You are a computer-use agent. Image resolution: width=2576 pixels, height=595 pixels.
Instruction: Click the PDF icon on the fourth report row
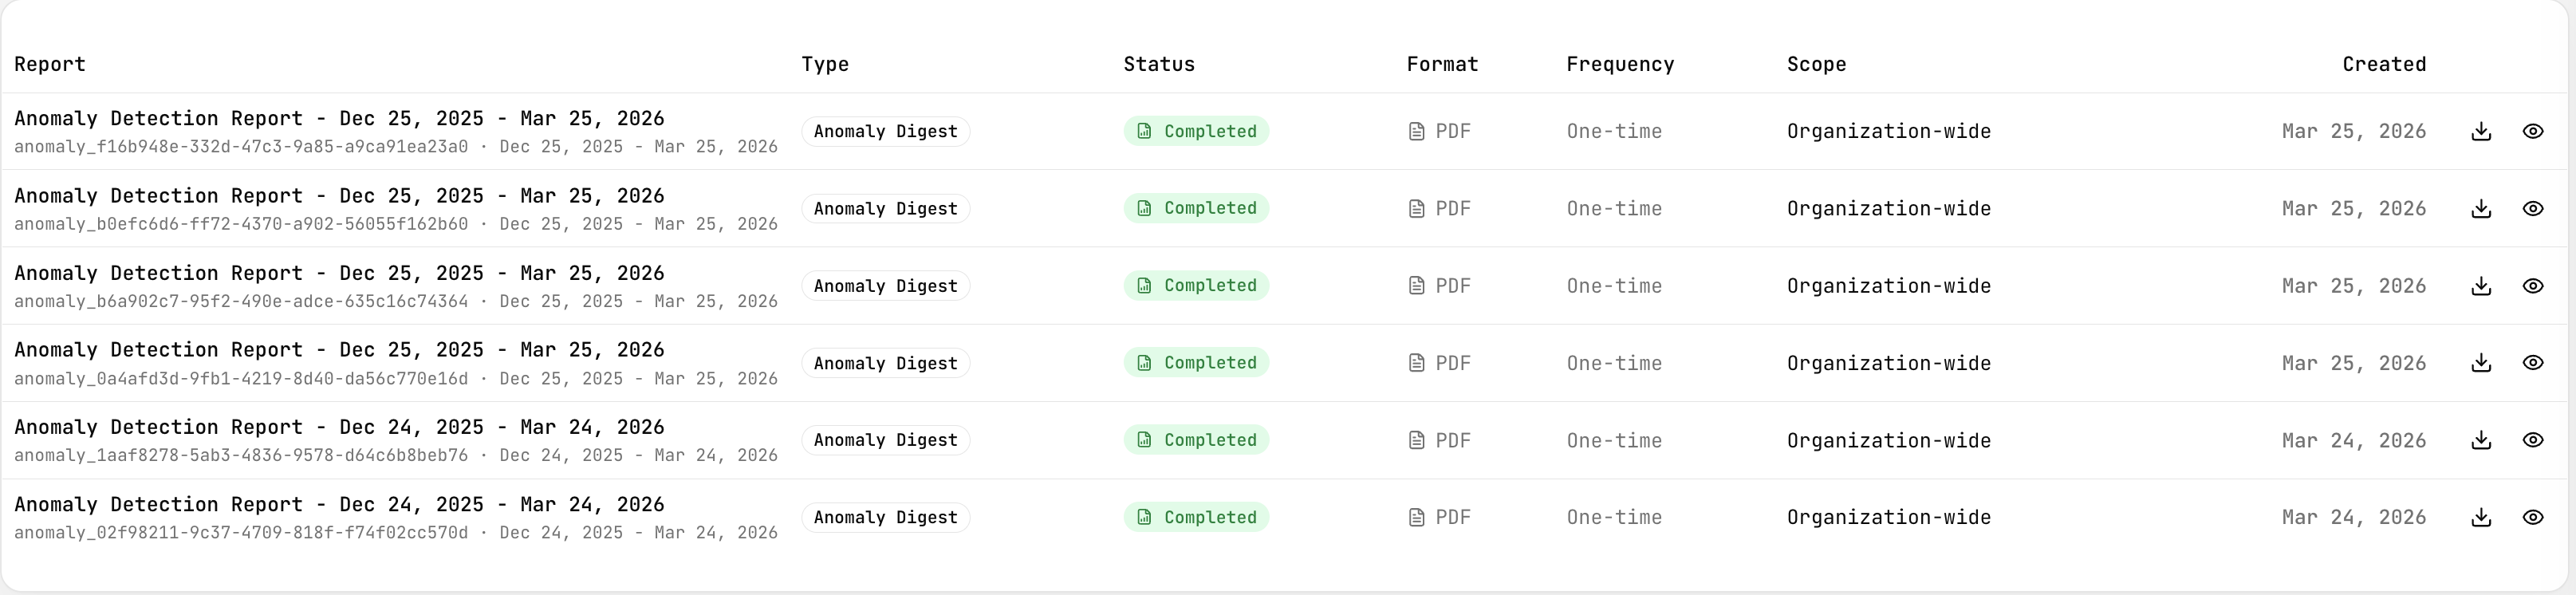coord(1416,363)
